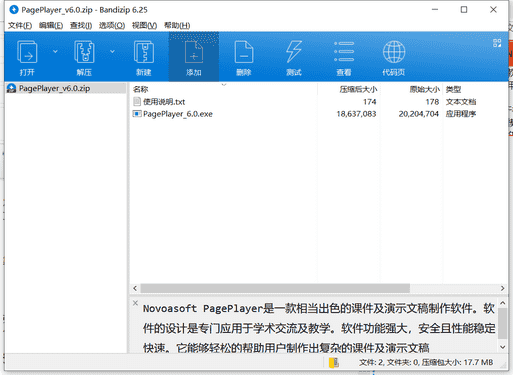Click the 文本文档 type cell

(461, 102)
